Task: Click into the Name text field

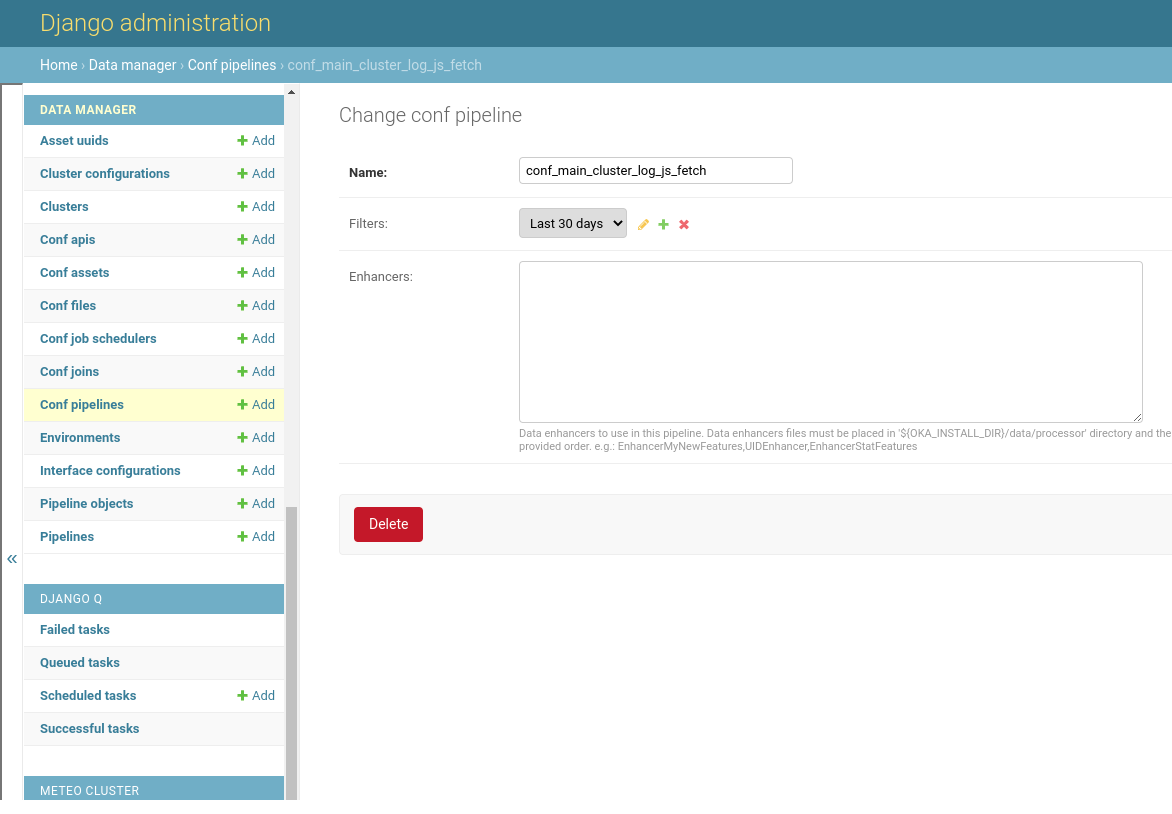Action: click(655, 171)
